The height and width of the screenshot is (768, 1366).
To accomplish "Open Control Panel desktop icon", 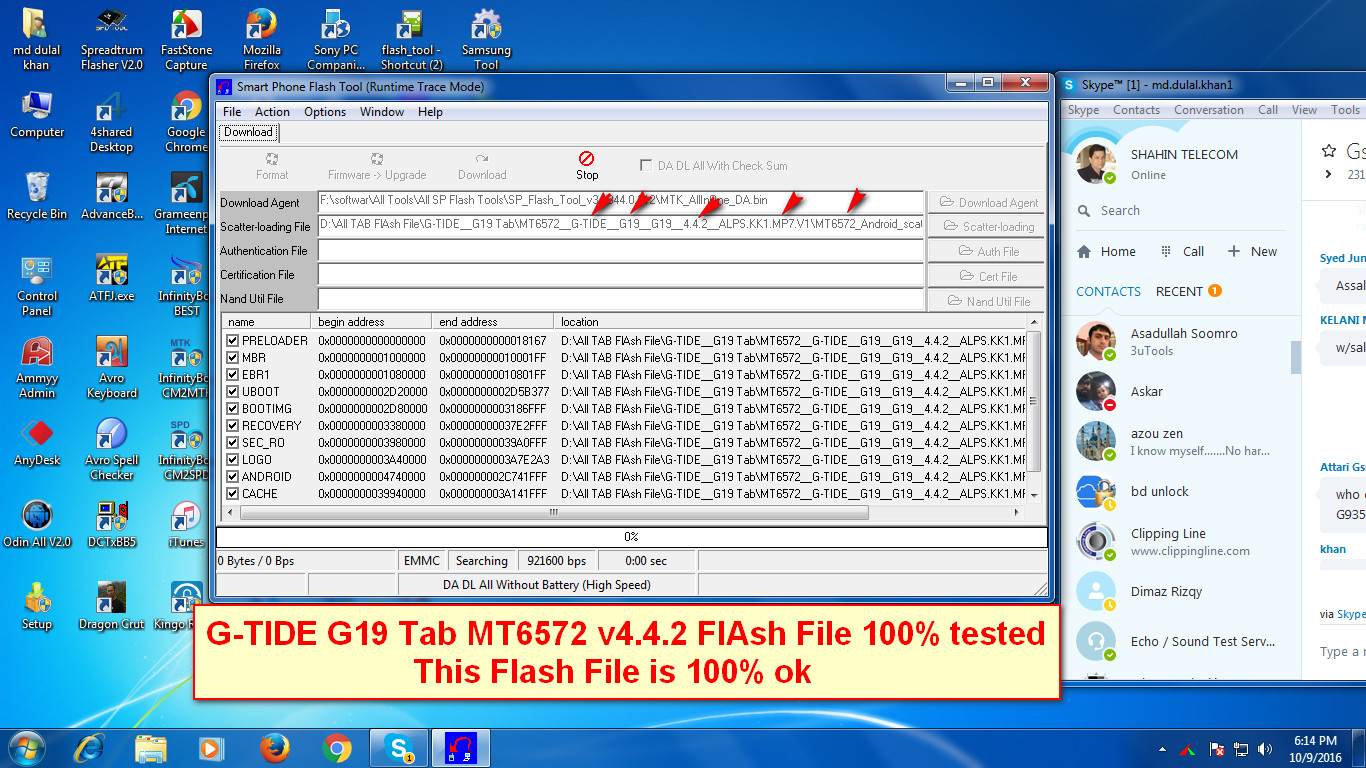I will click(37, 285).
